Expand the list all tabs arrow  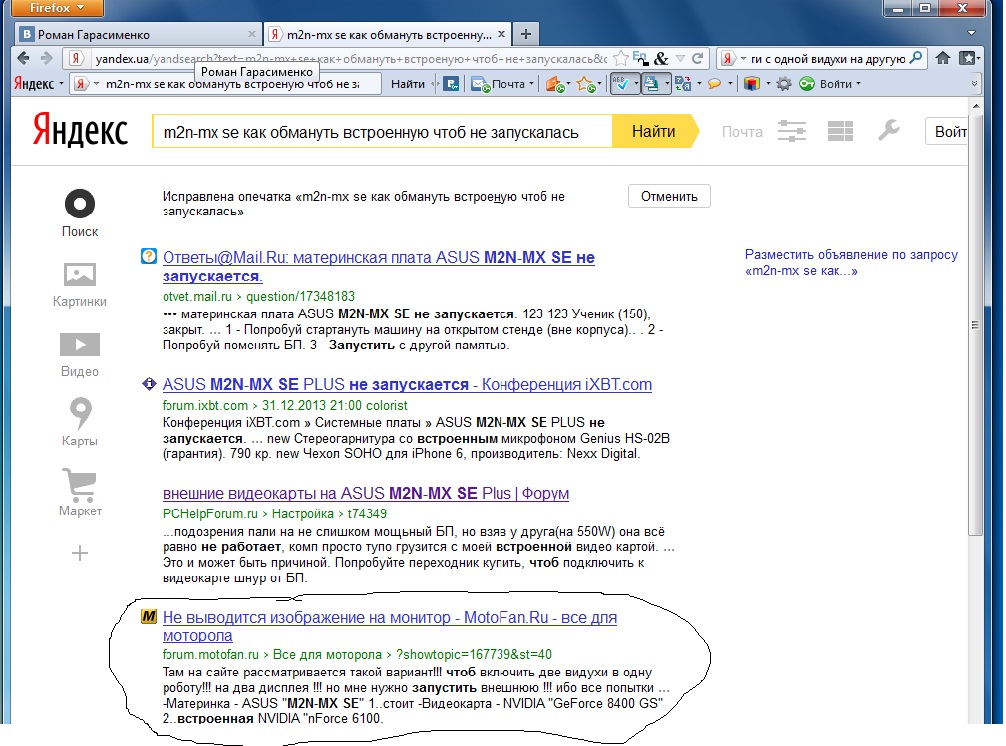click(971, 33)
